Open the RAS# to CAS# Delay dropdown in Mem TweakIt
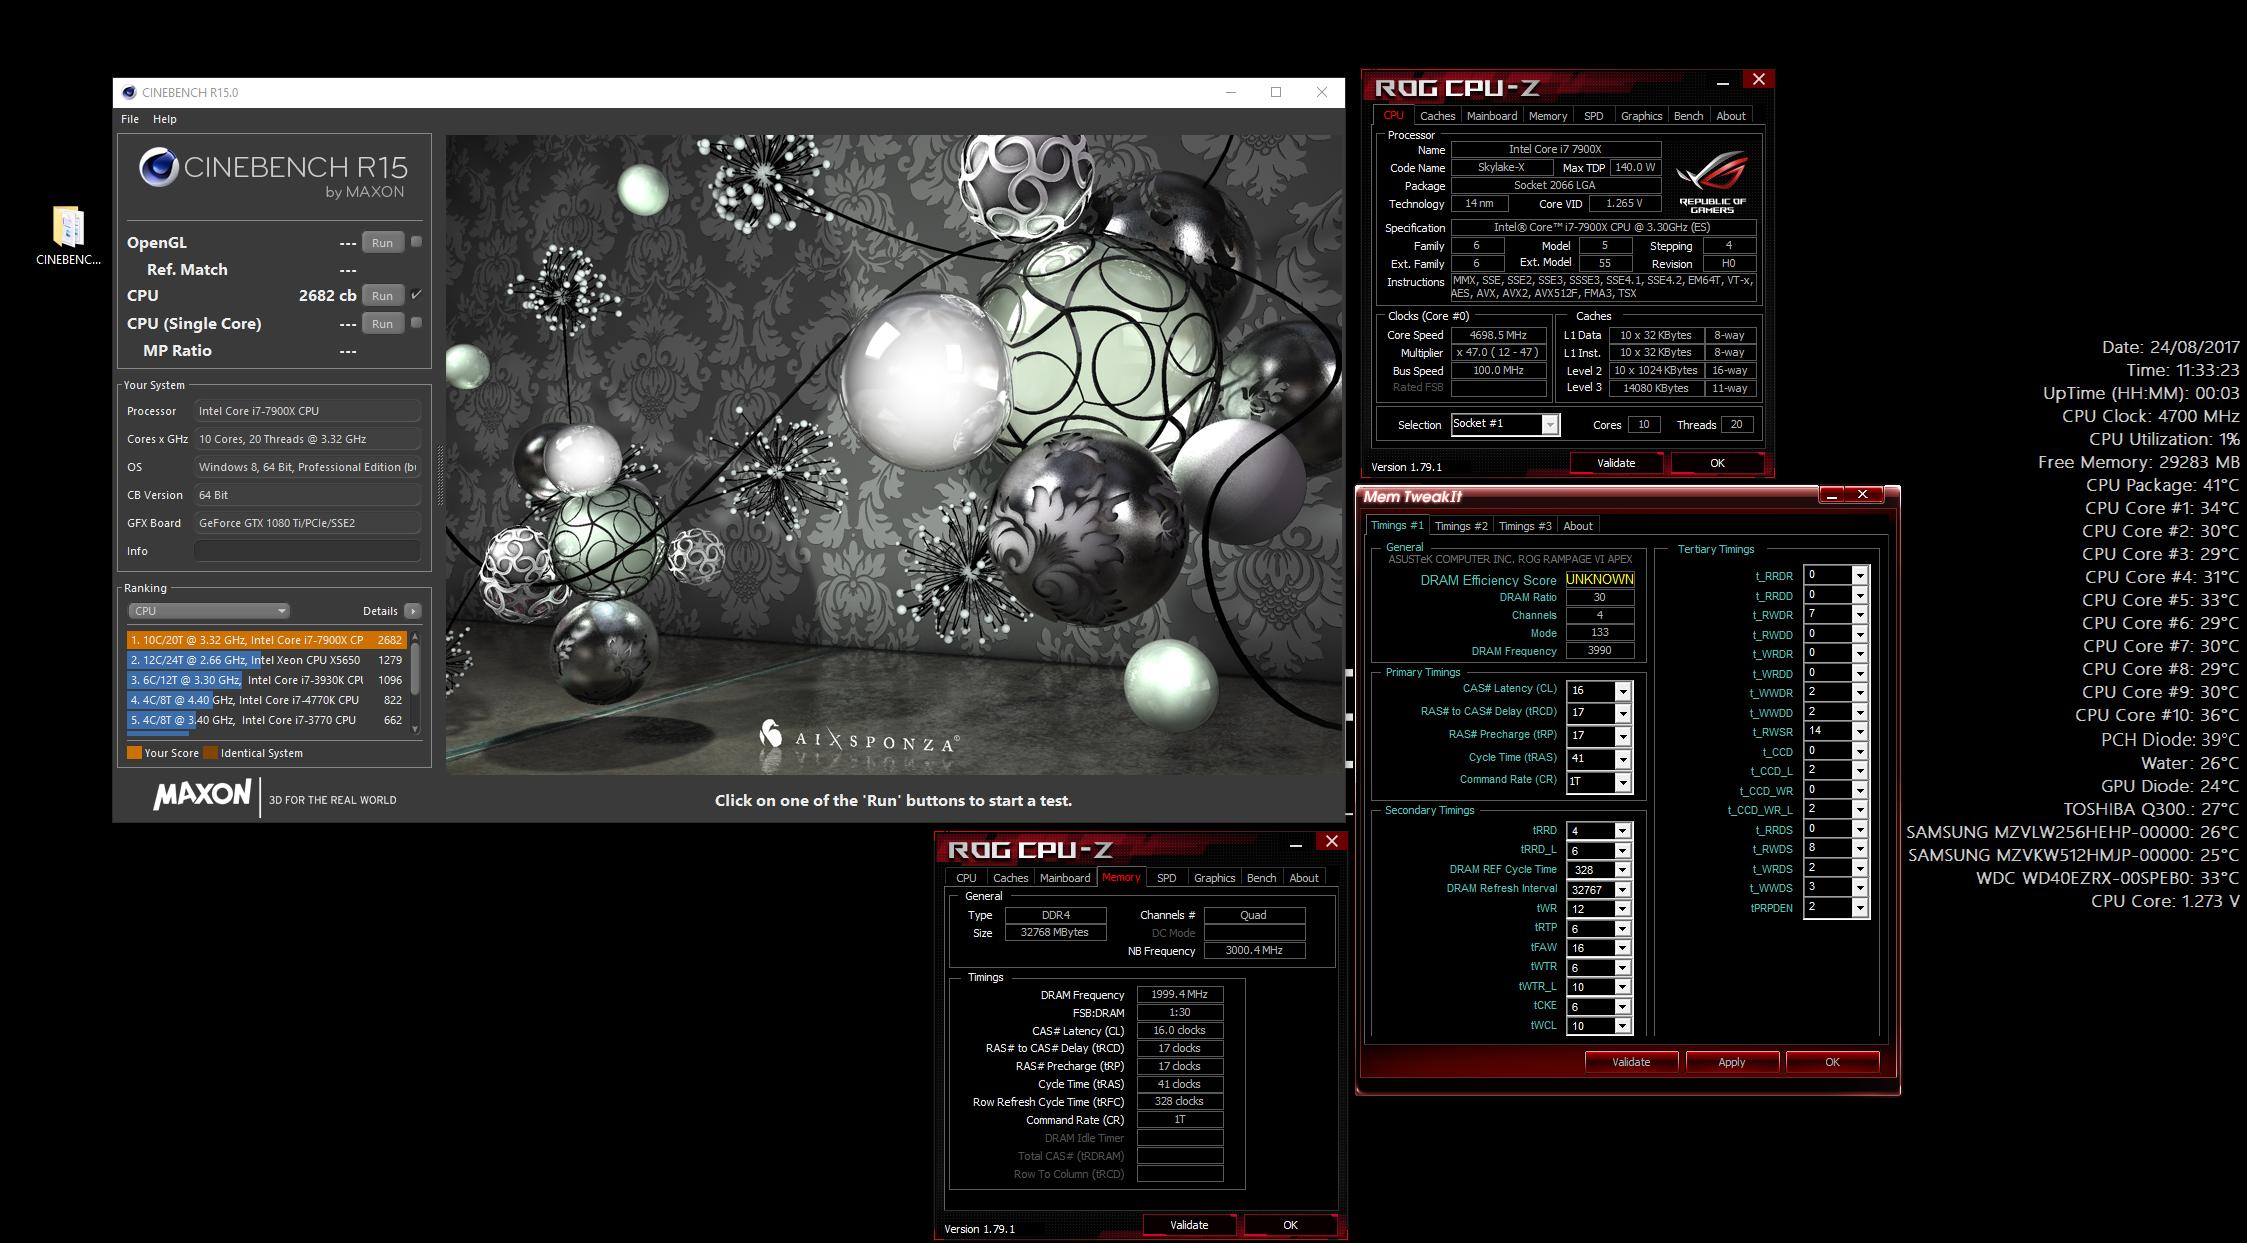Image resolution: width=2247 pixels, height=1243 pixels. (x=1623, y=713)
